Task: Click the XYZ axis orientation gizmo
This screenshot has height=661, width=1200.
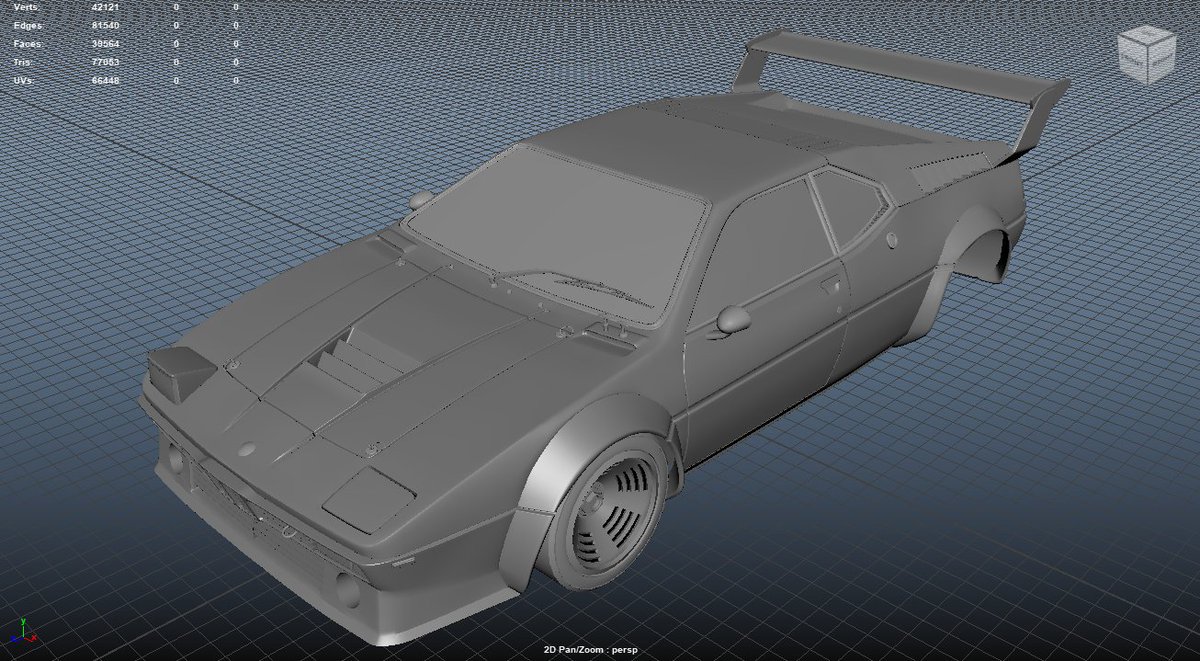Action: coord(22,632)
